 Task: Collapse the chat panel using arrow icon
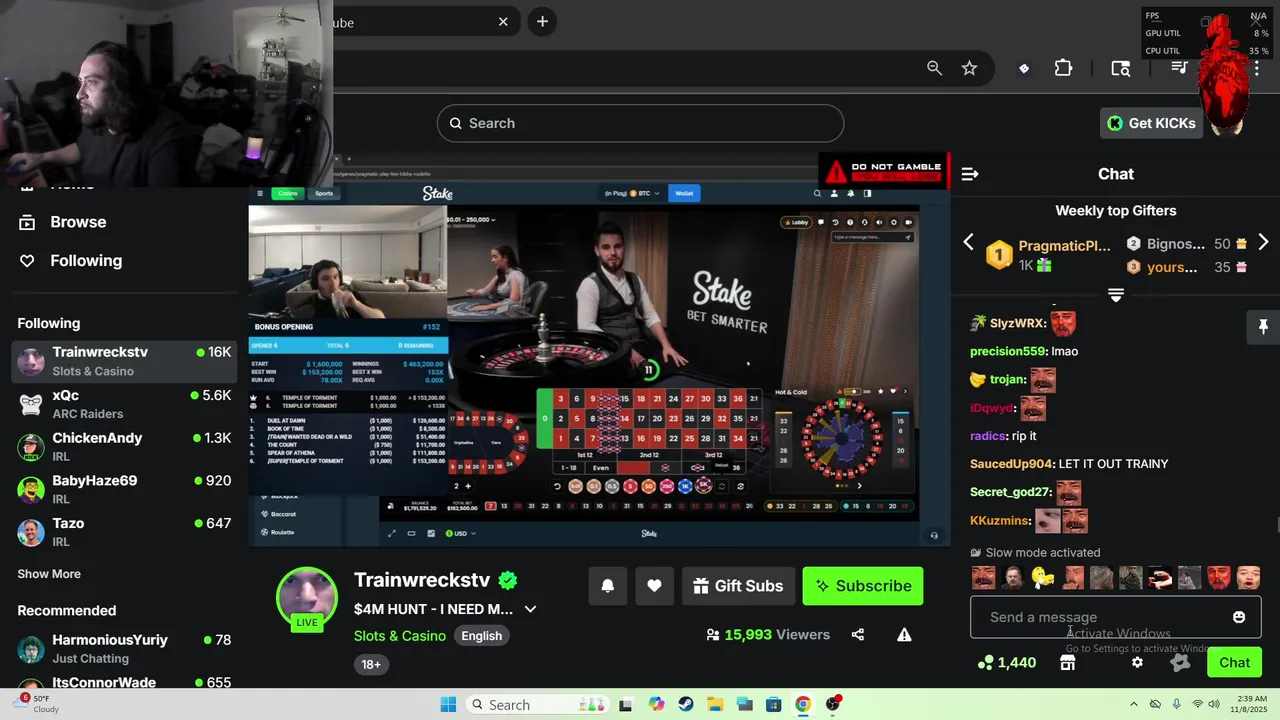970,174
